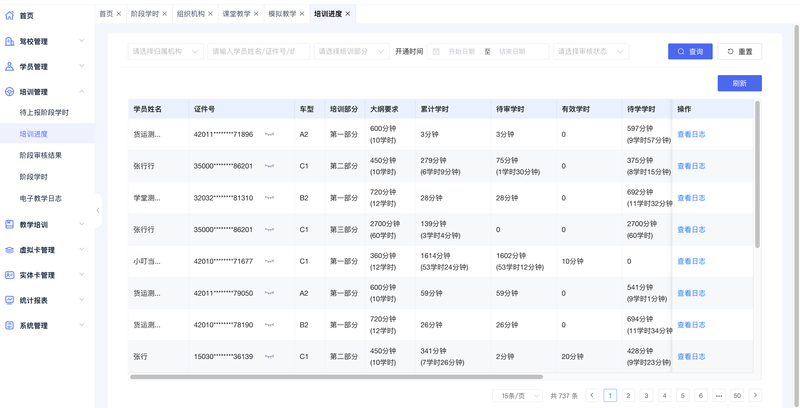This screenshot has height=408, width=800.
Task: Go to page 2 in pagination
Action: [628, 395]
